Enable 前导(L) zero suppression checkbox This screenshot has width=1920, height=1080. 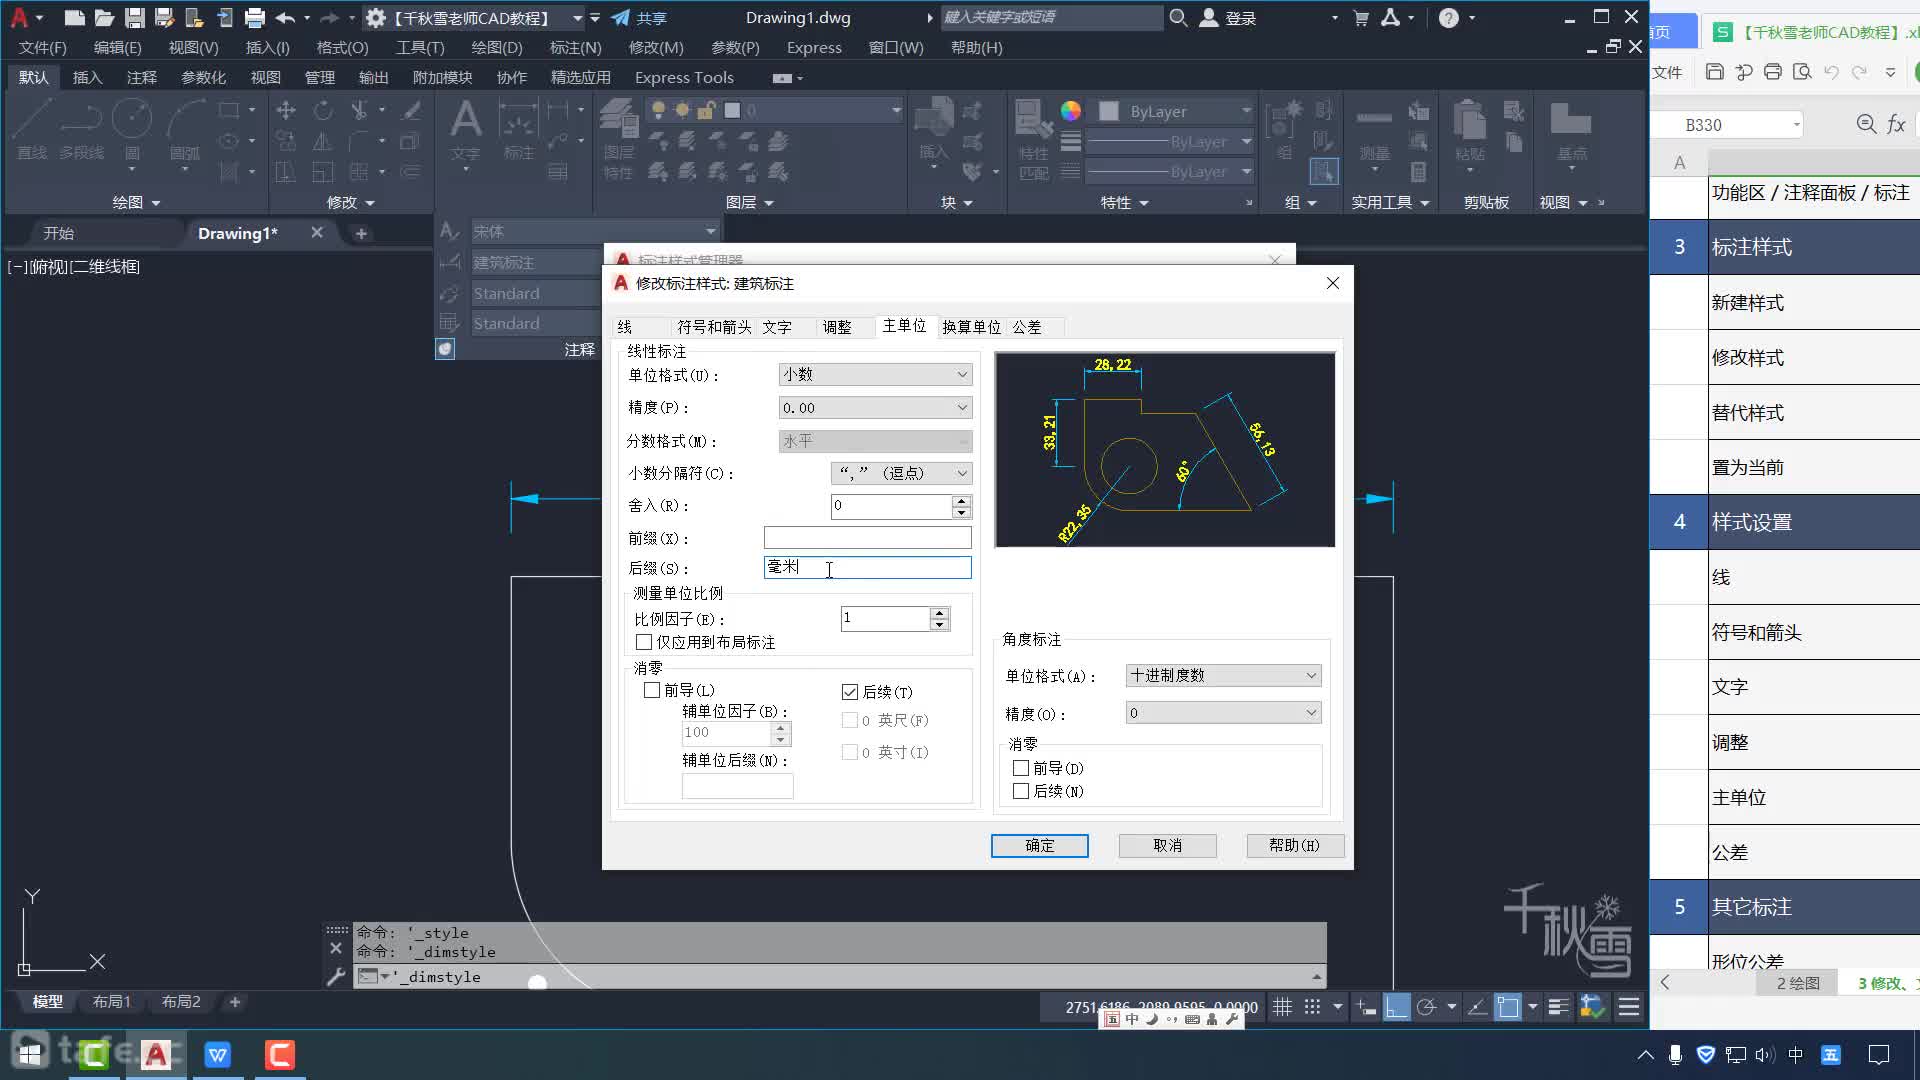pyautogui.click(x=652, y=690)
